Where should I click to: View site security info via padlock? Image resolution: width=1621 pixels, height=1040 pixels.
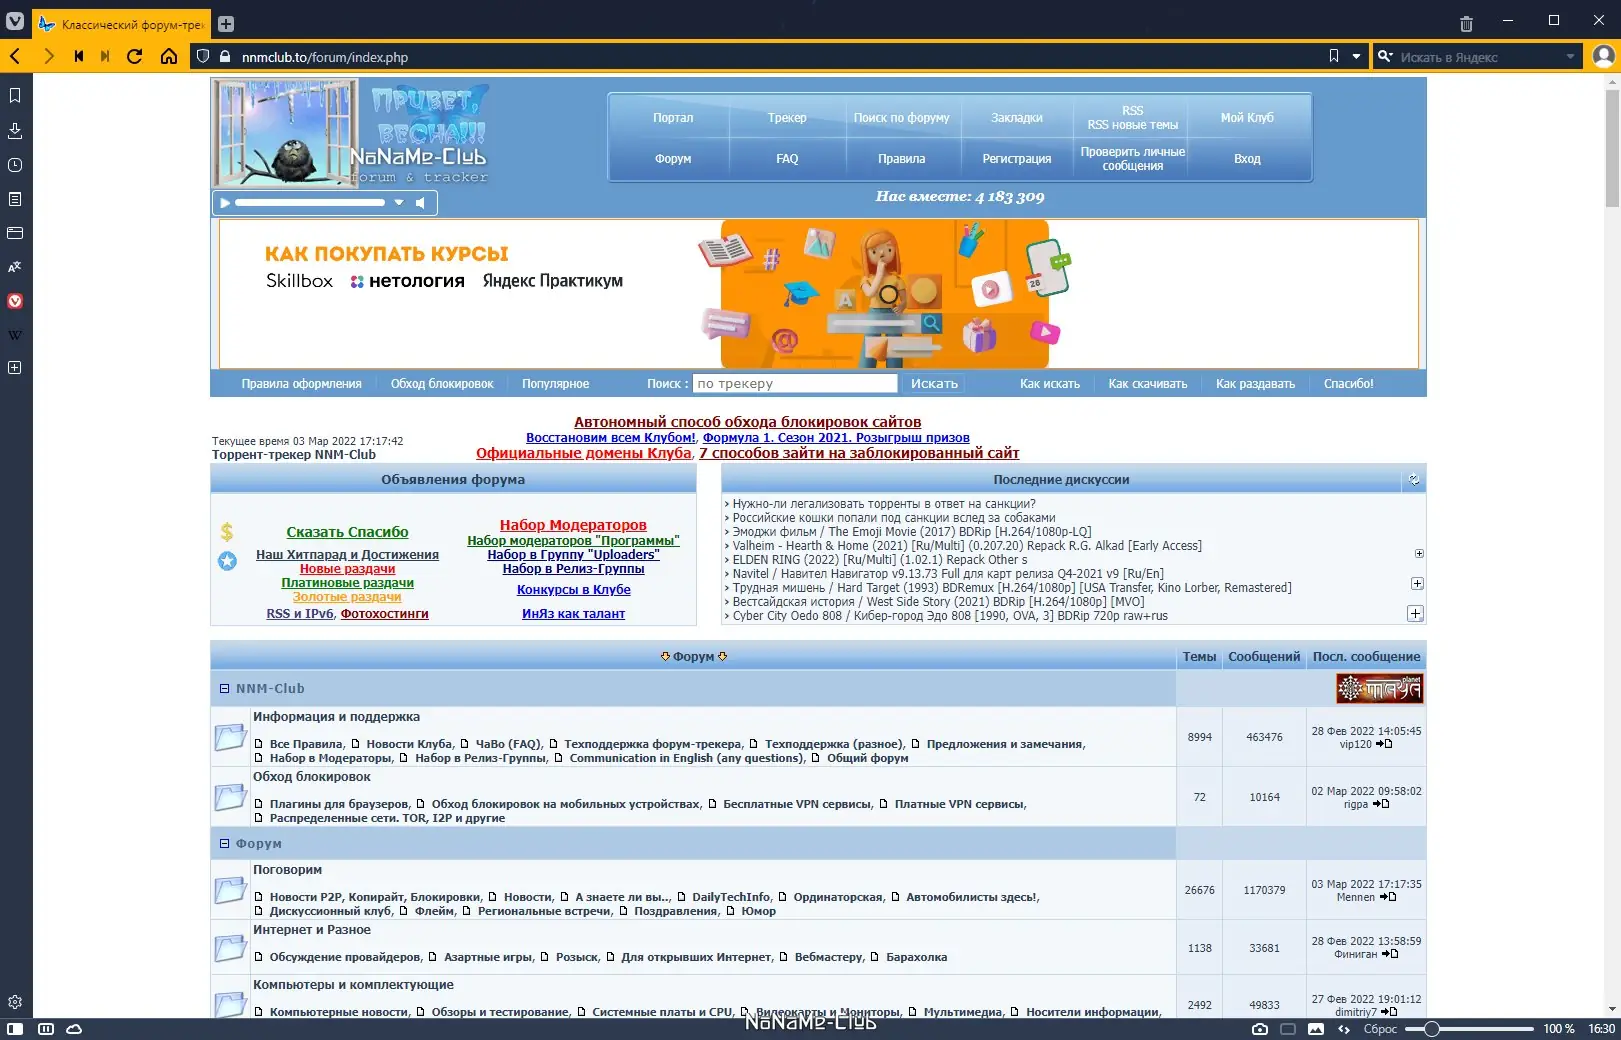point(225,57)
